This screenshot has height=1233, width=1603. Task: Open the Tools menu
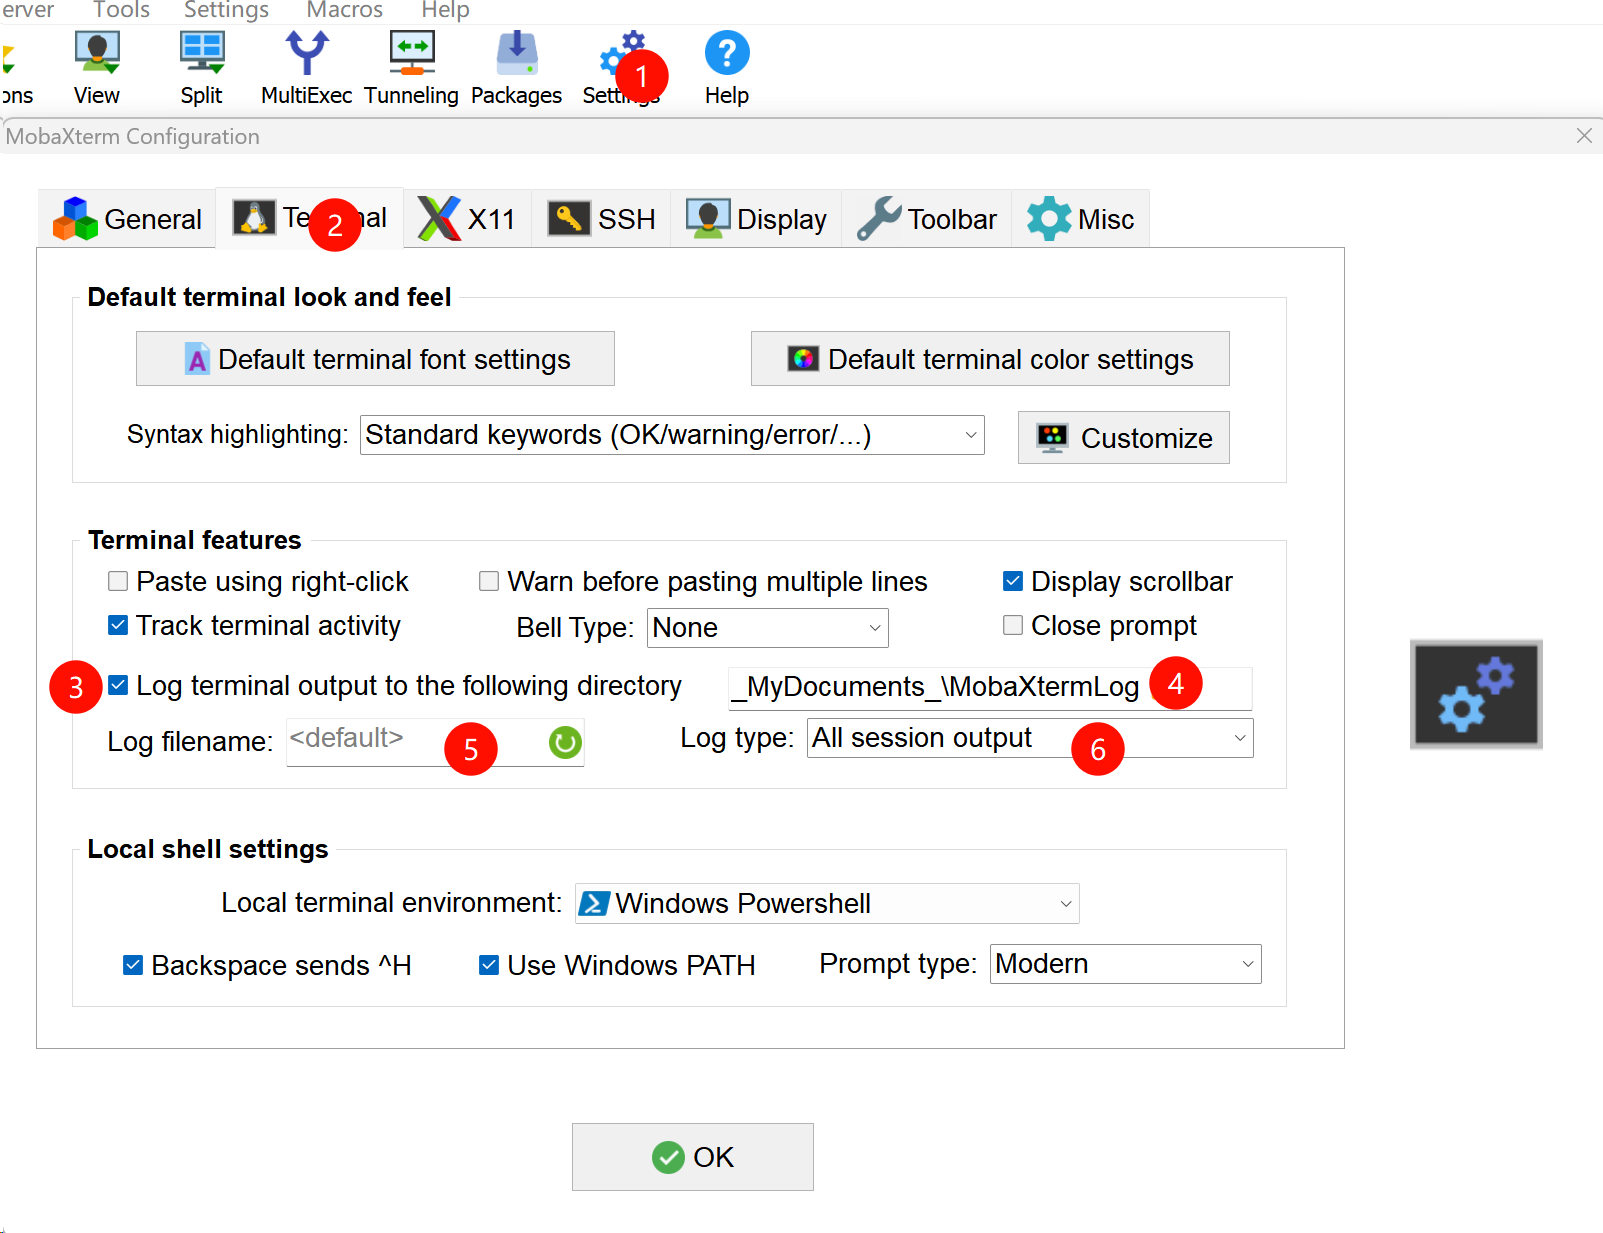coord(121,10)
